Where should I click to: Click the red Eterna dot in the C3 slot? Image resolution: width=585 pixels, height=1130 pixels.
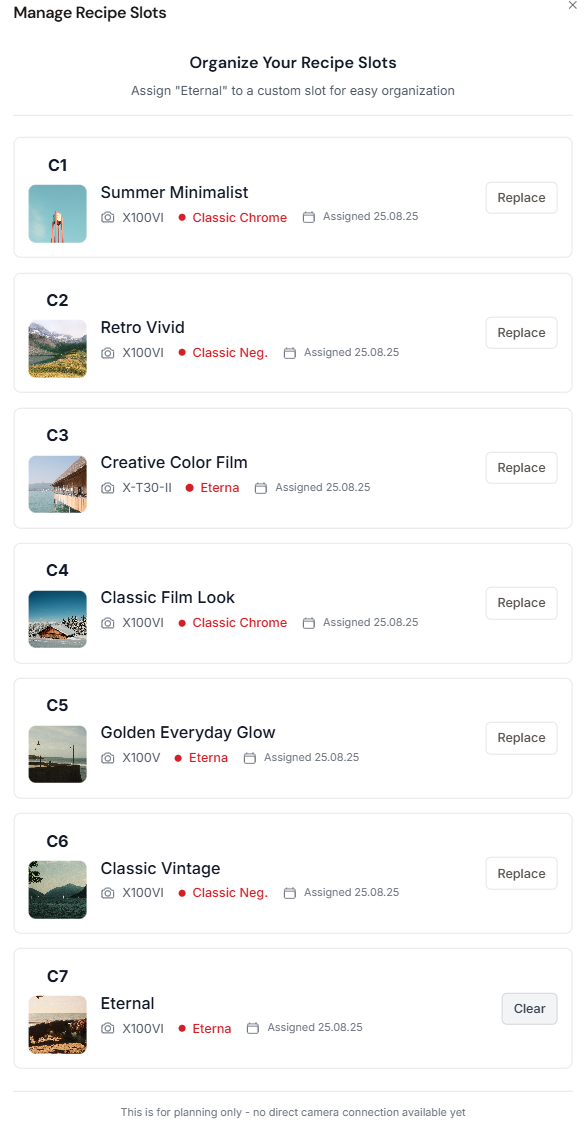189,488
